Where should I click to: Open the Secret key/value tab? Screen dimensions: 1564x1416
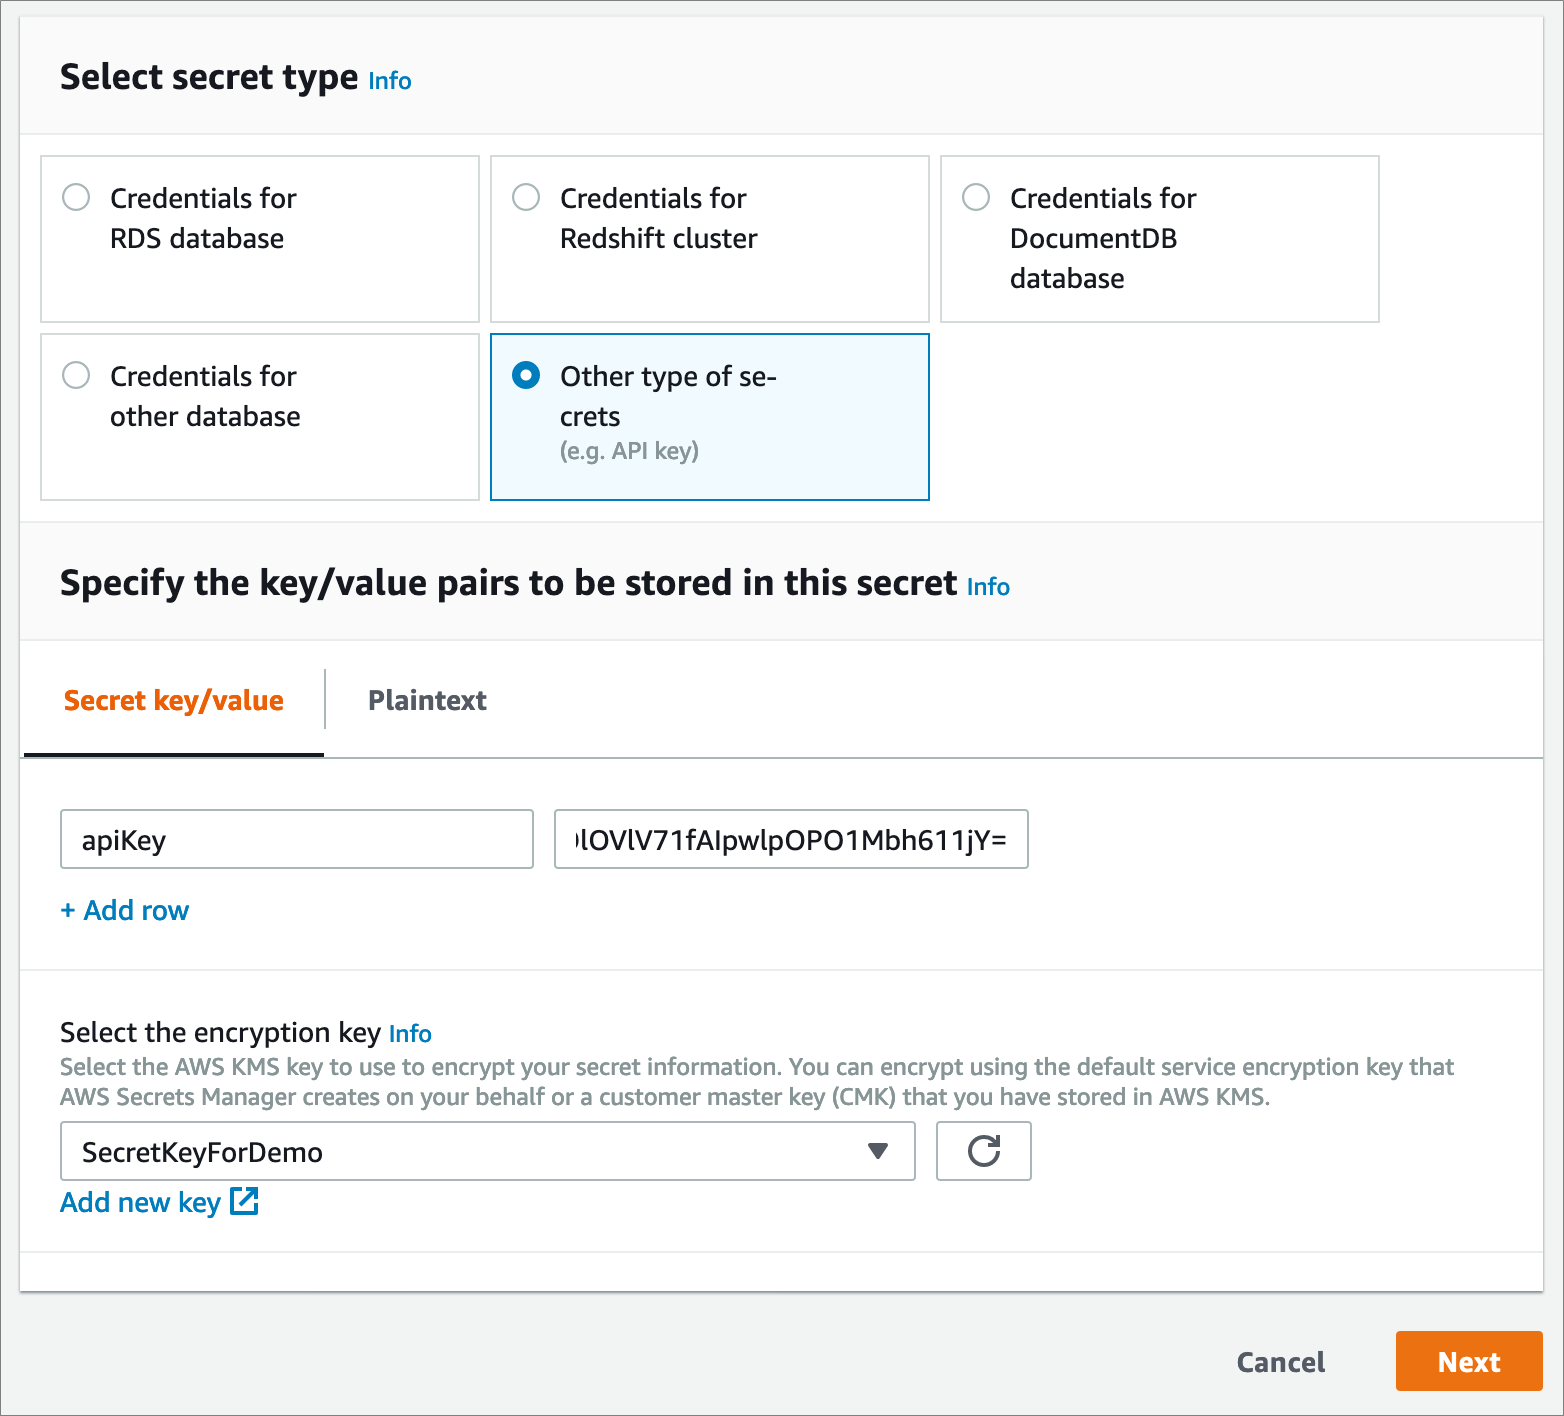[x=173, y=700]
